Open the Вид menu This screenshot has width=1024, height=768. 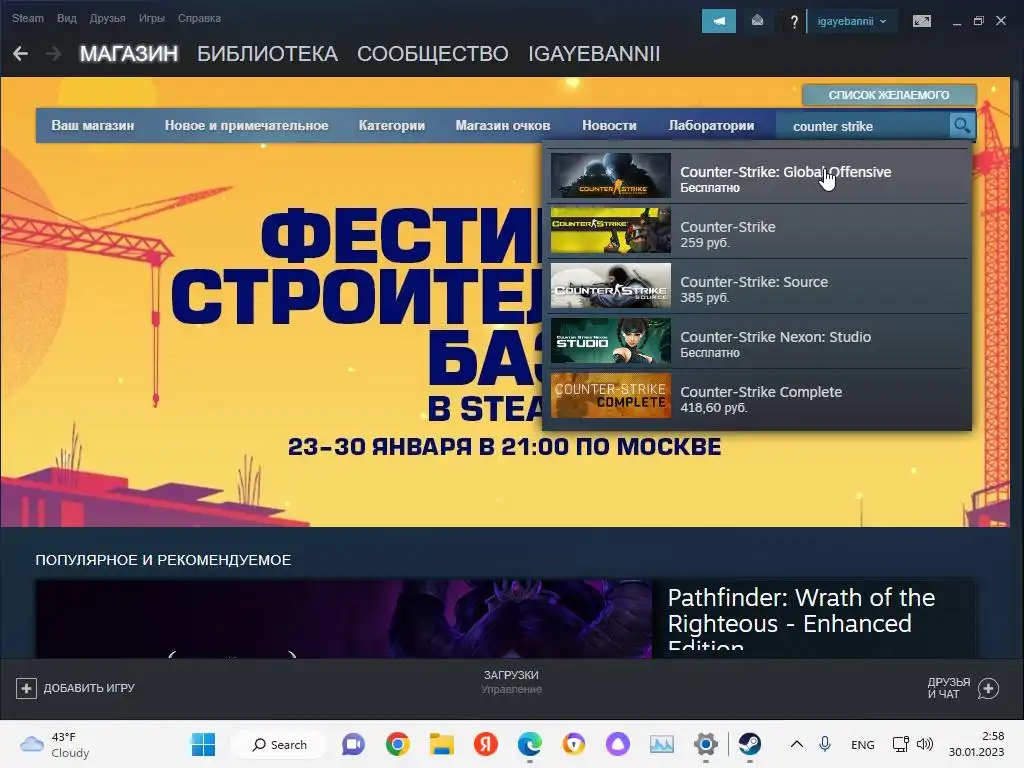click(67, 18)
